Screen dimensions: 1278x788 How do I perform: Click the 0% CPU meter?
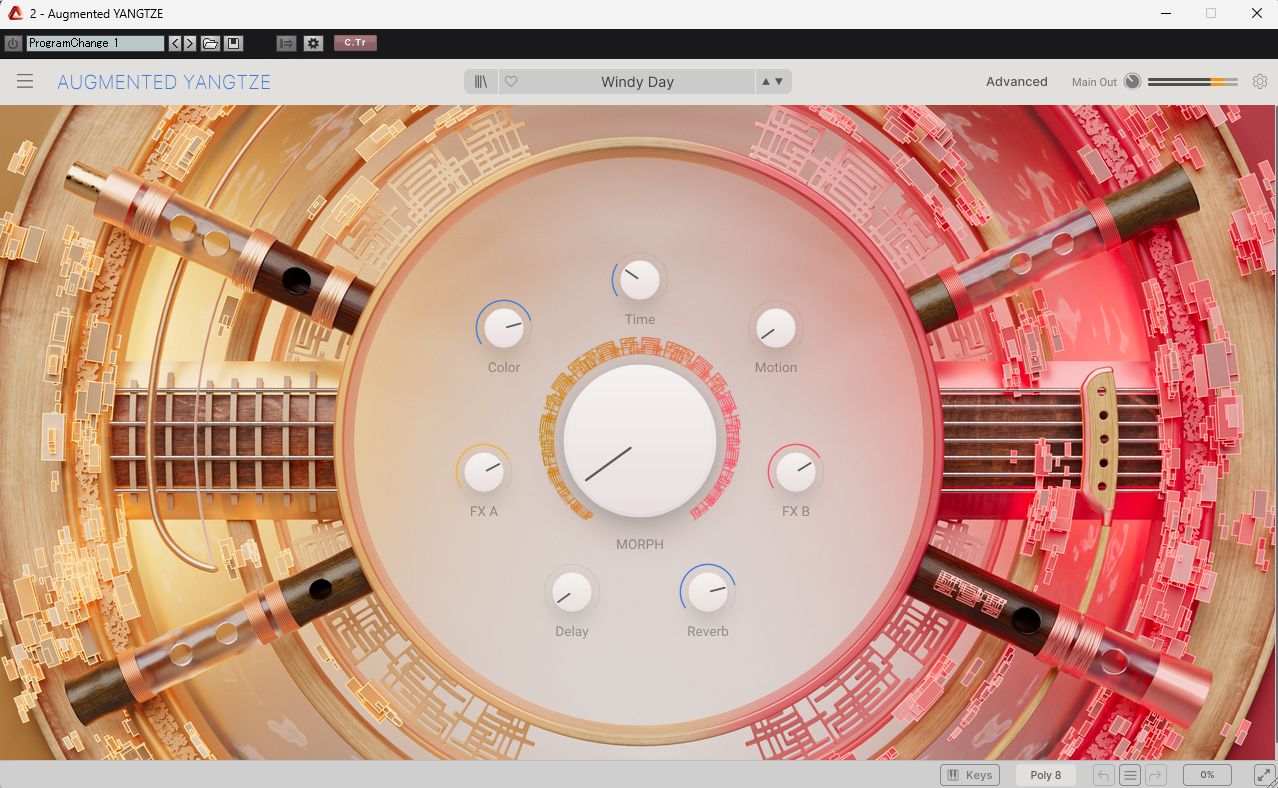pyautogui.click(x=1207, y=775)
